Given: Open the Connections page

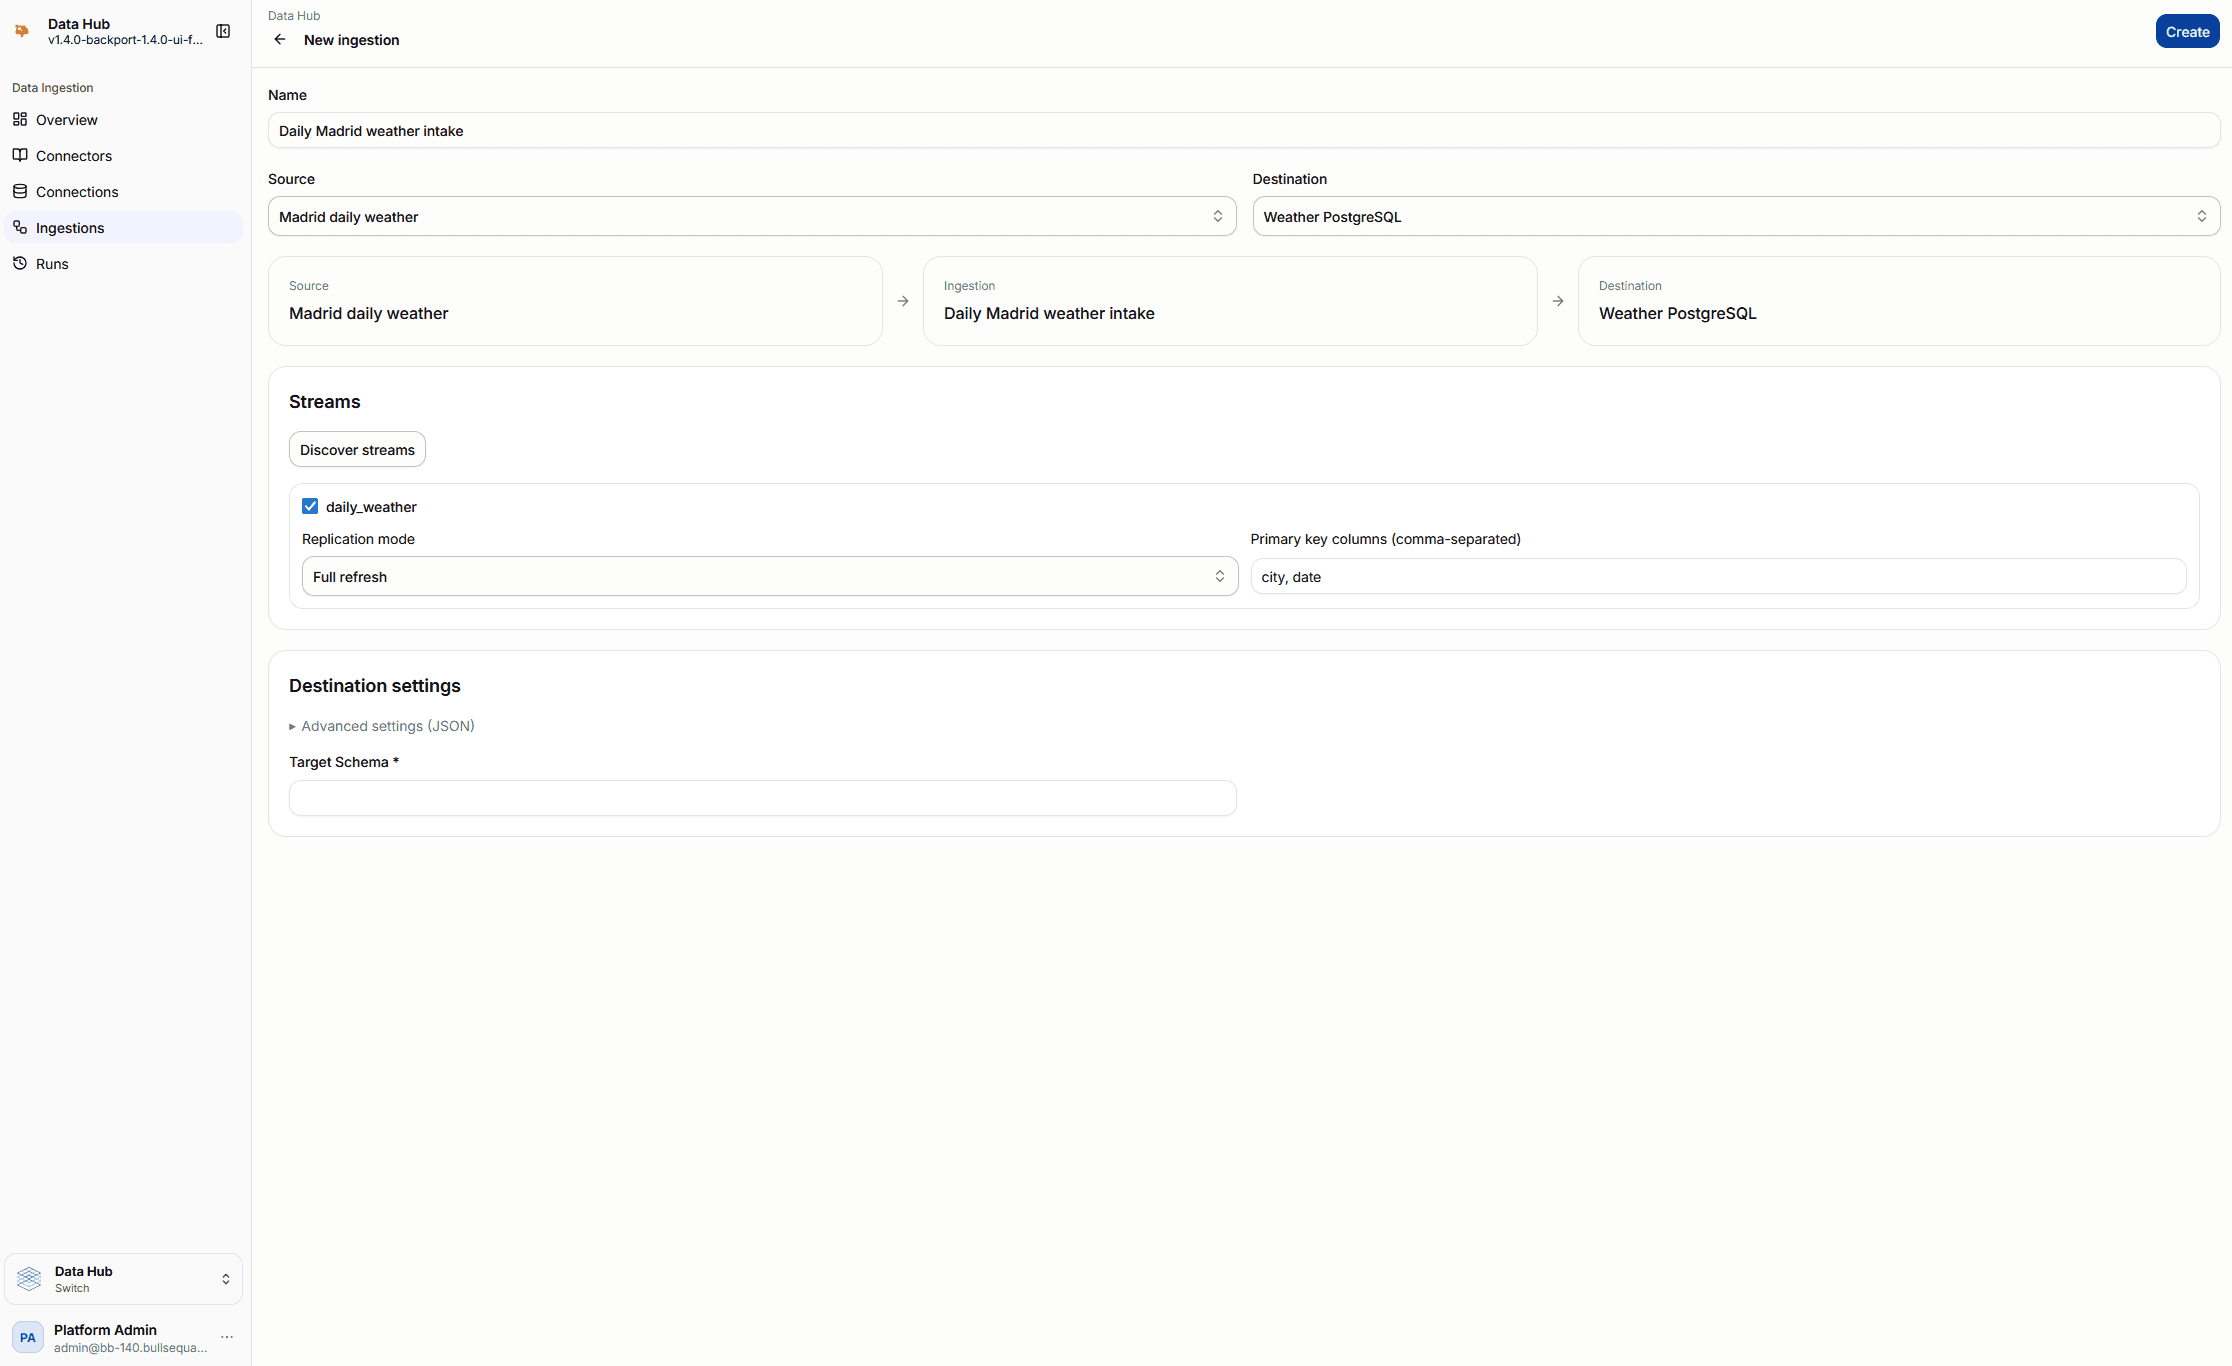Looking at the screenshot, I should [x=124, y=191].
